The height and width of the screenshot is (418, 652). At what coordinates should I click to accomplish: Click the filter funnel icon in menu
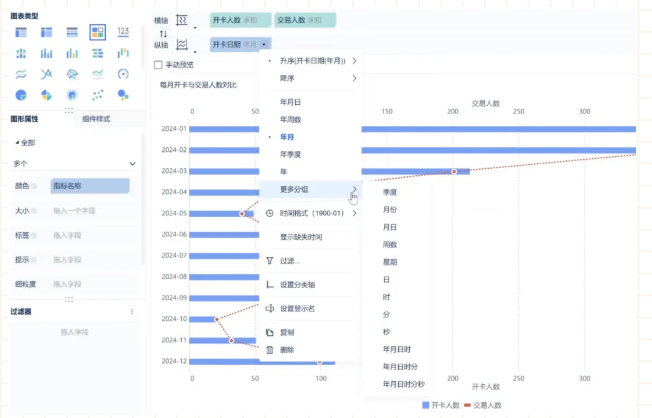[x=269, y=260]
